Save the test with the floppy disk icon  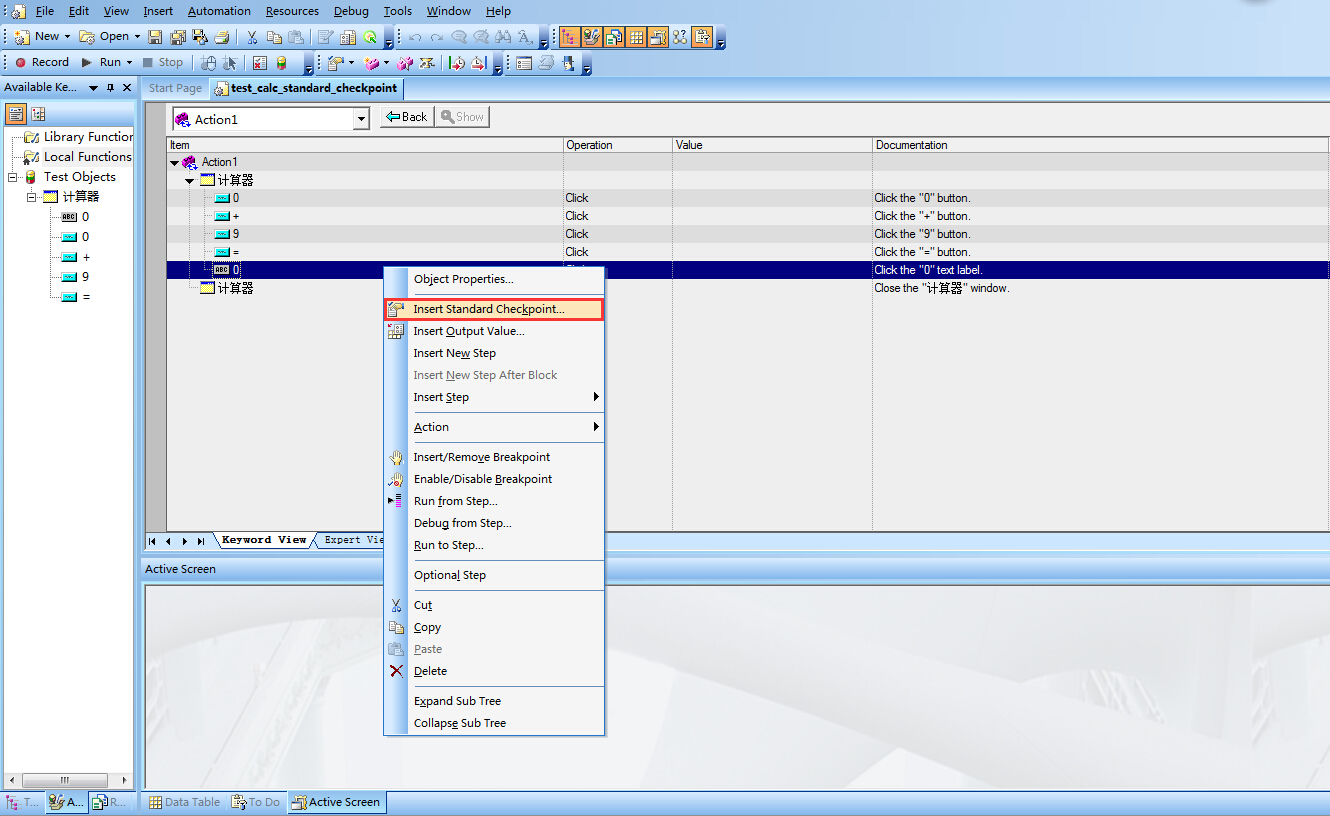point(155,36)
